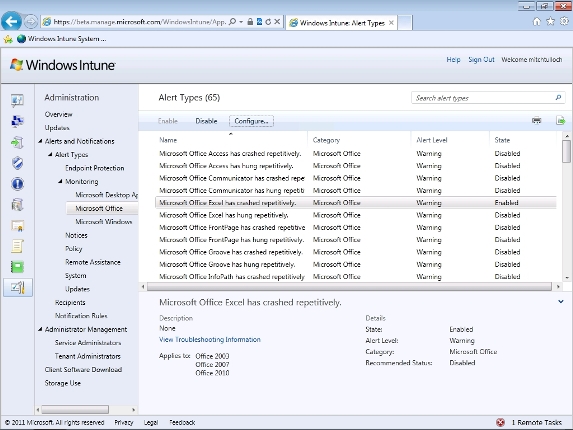Click the navigation tree horizontal scrollbar

click(75, 409)
